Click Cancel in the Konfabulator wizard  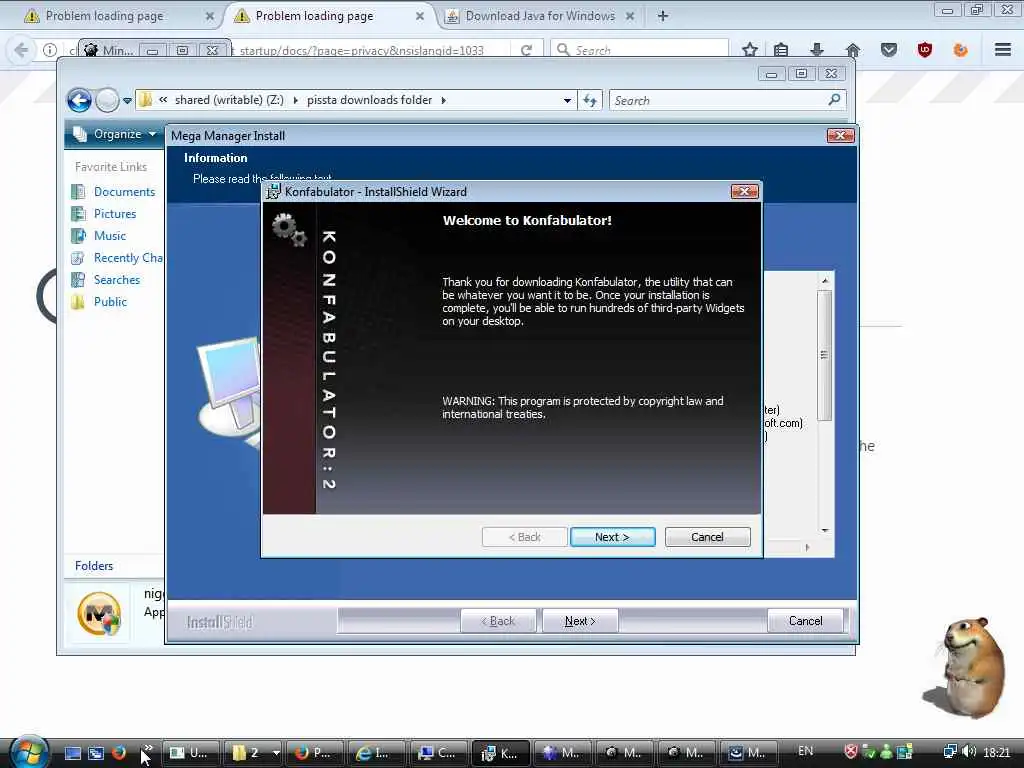point(707,537)
